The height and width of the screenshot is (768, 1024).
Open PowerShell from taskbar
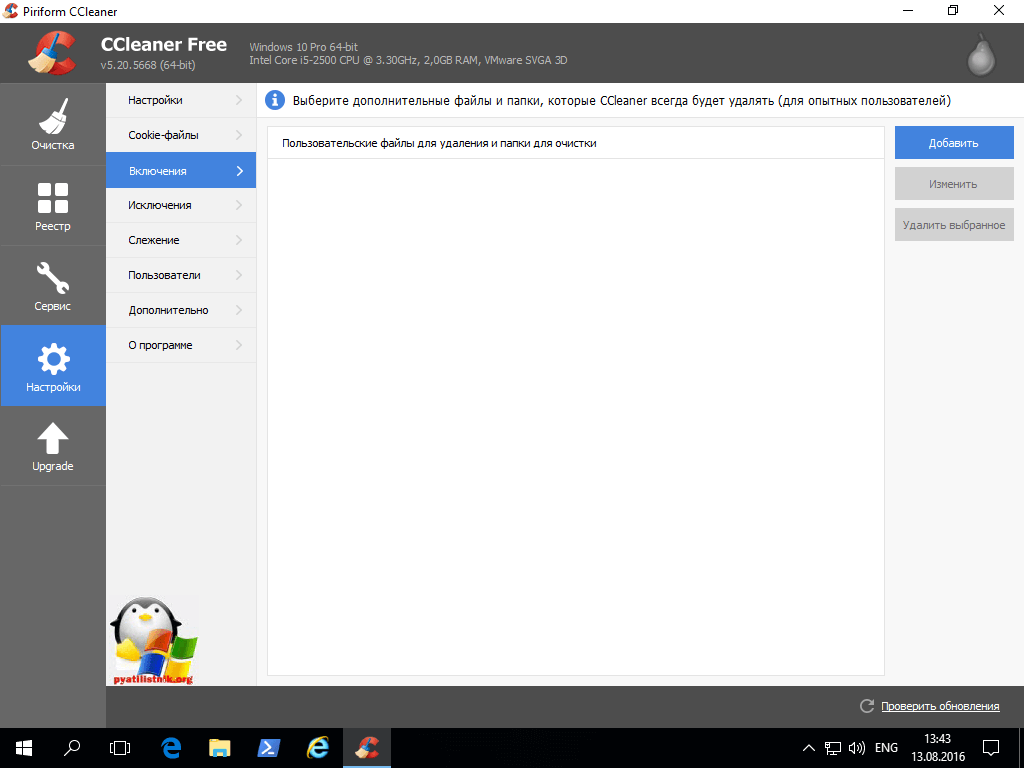click(x=269, y=747)
